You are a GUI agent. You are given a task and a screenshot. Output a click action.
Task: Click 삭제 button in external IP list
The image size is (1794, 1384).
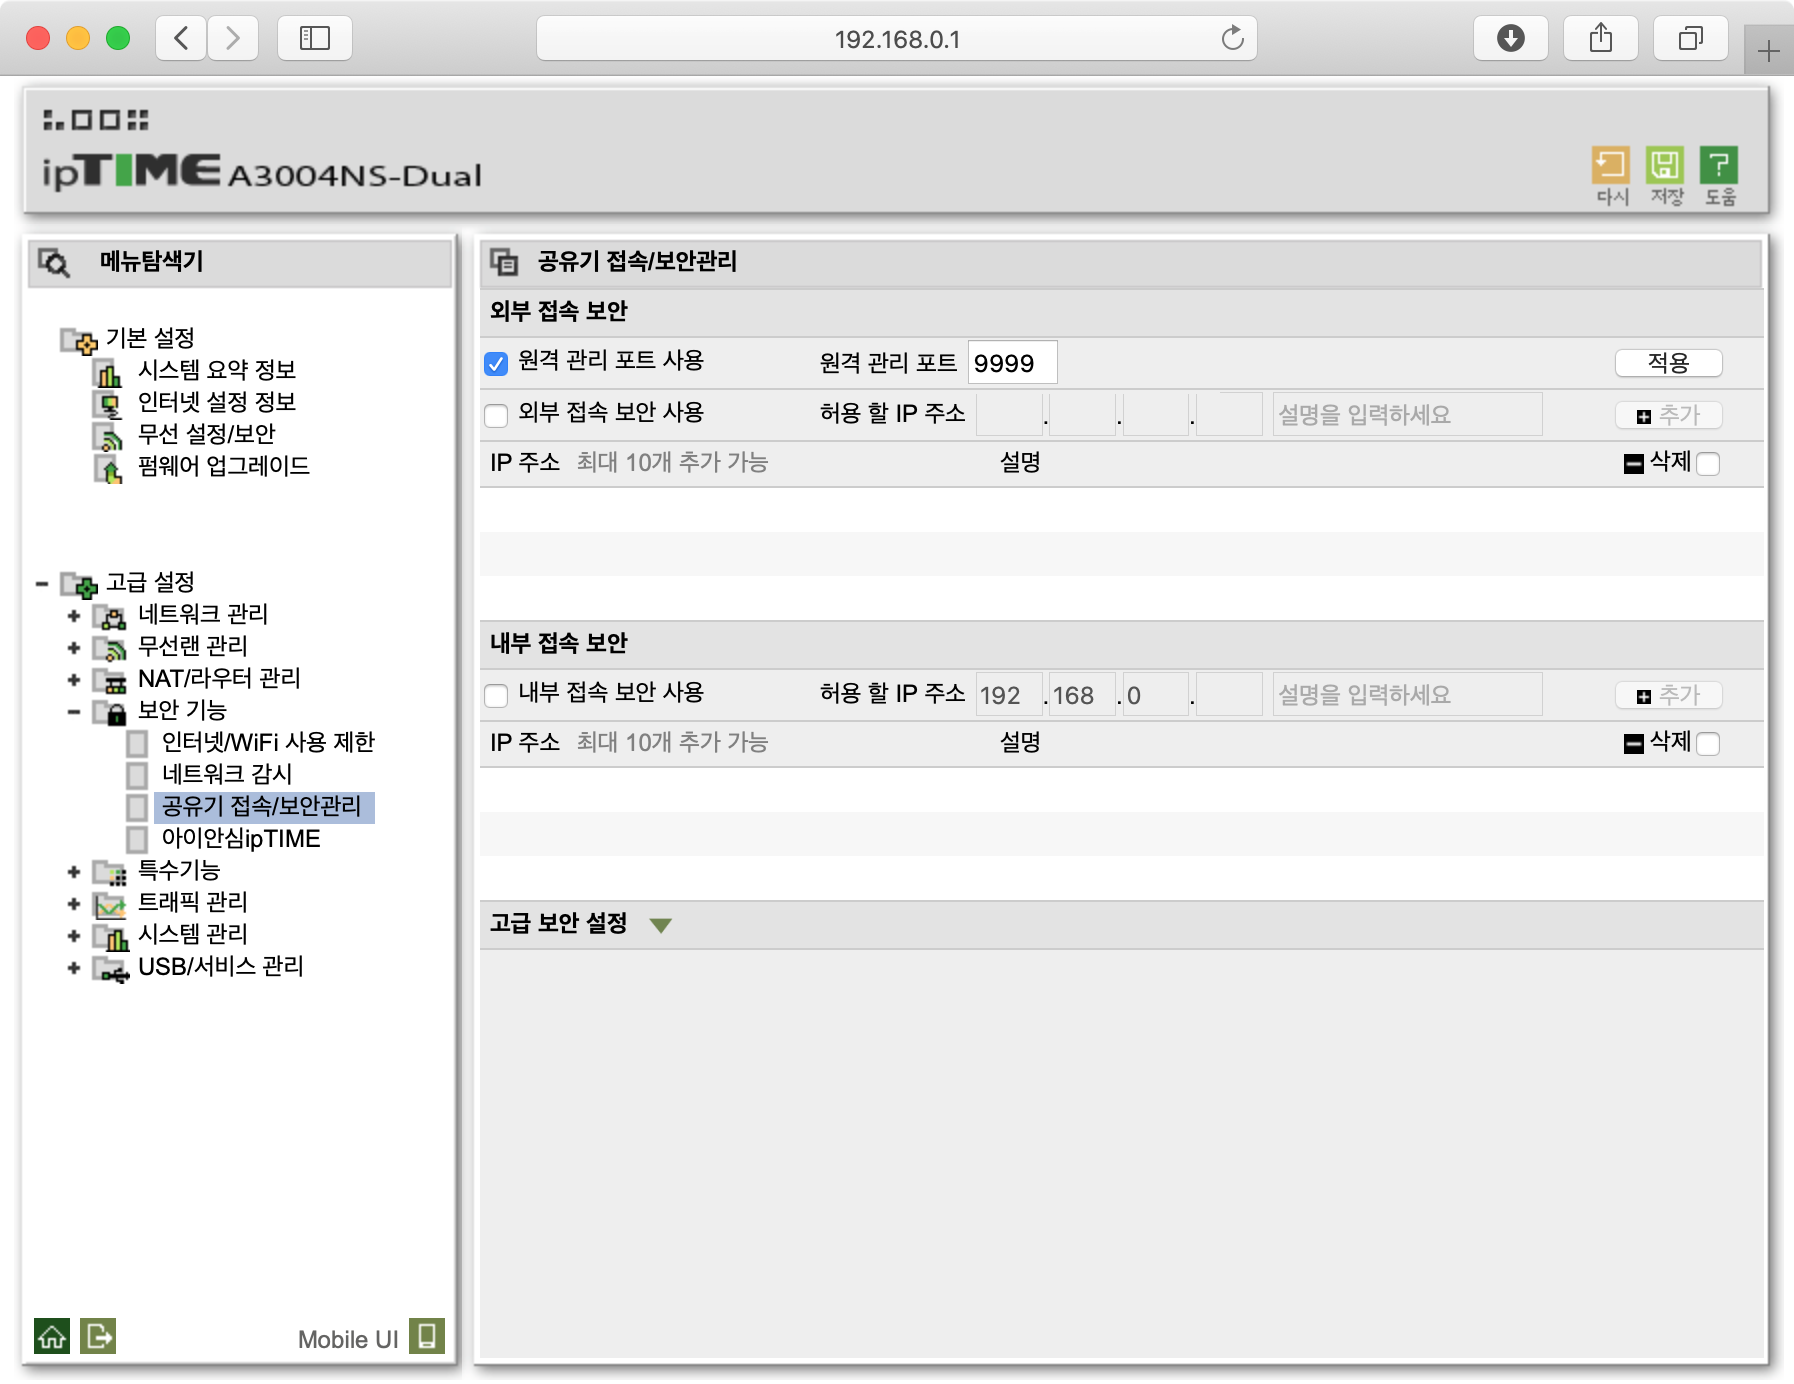pyautogui.click(x=1658, y=462)
